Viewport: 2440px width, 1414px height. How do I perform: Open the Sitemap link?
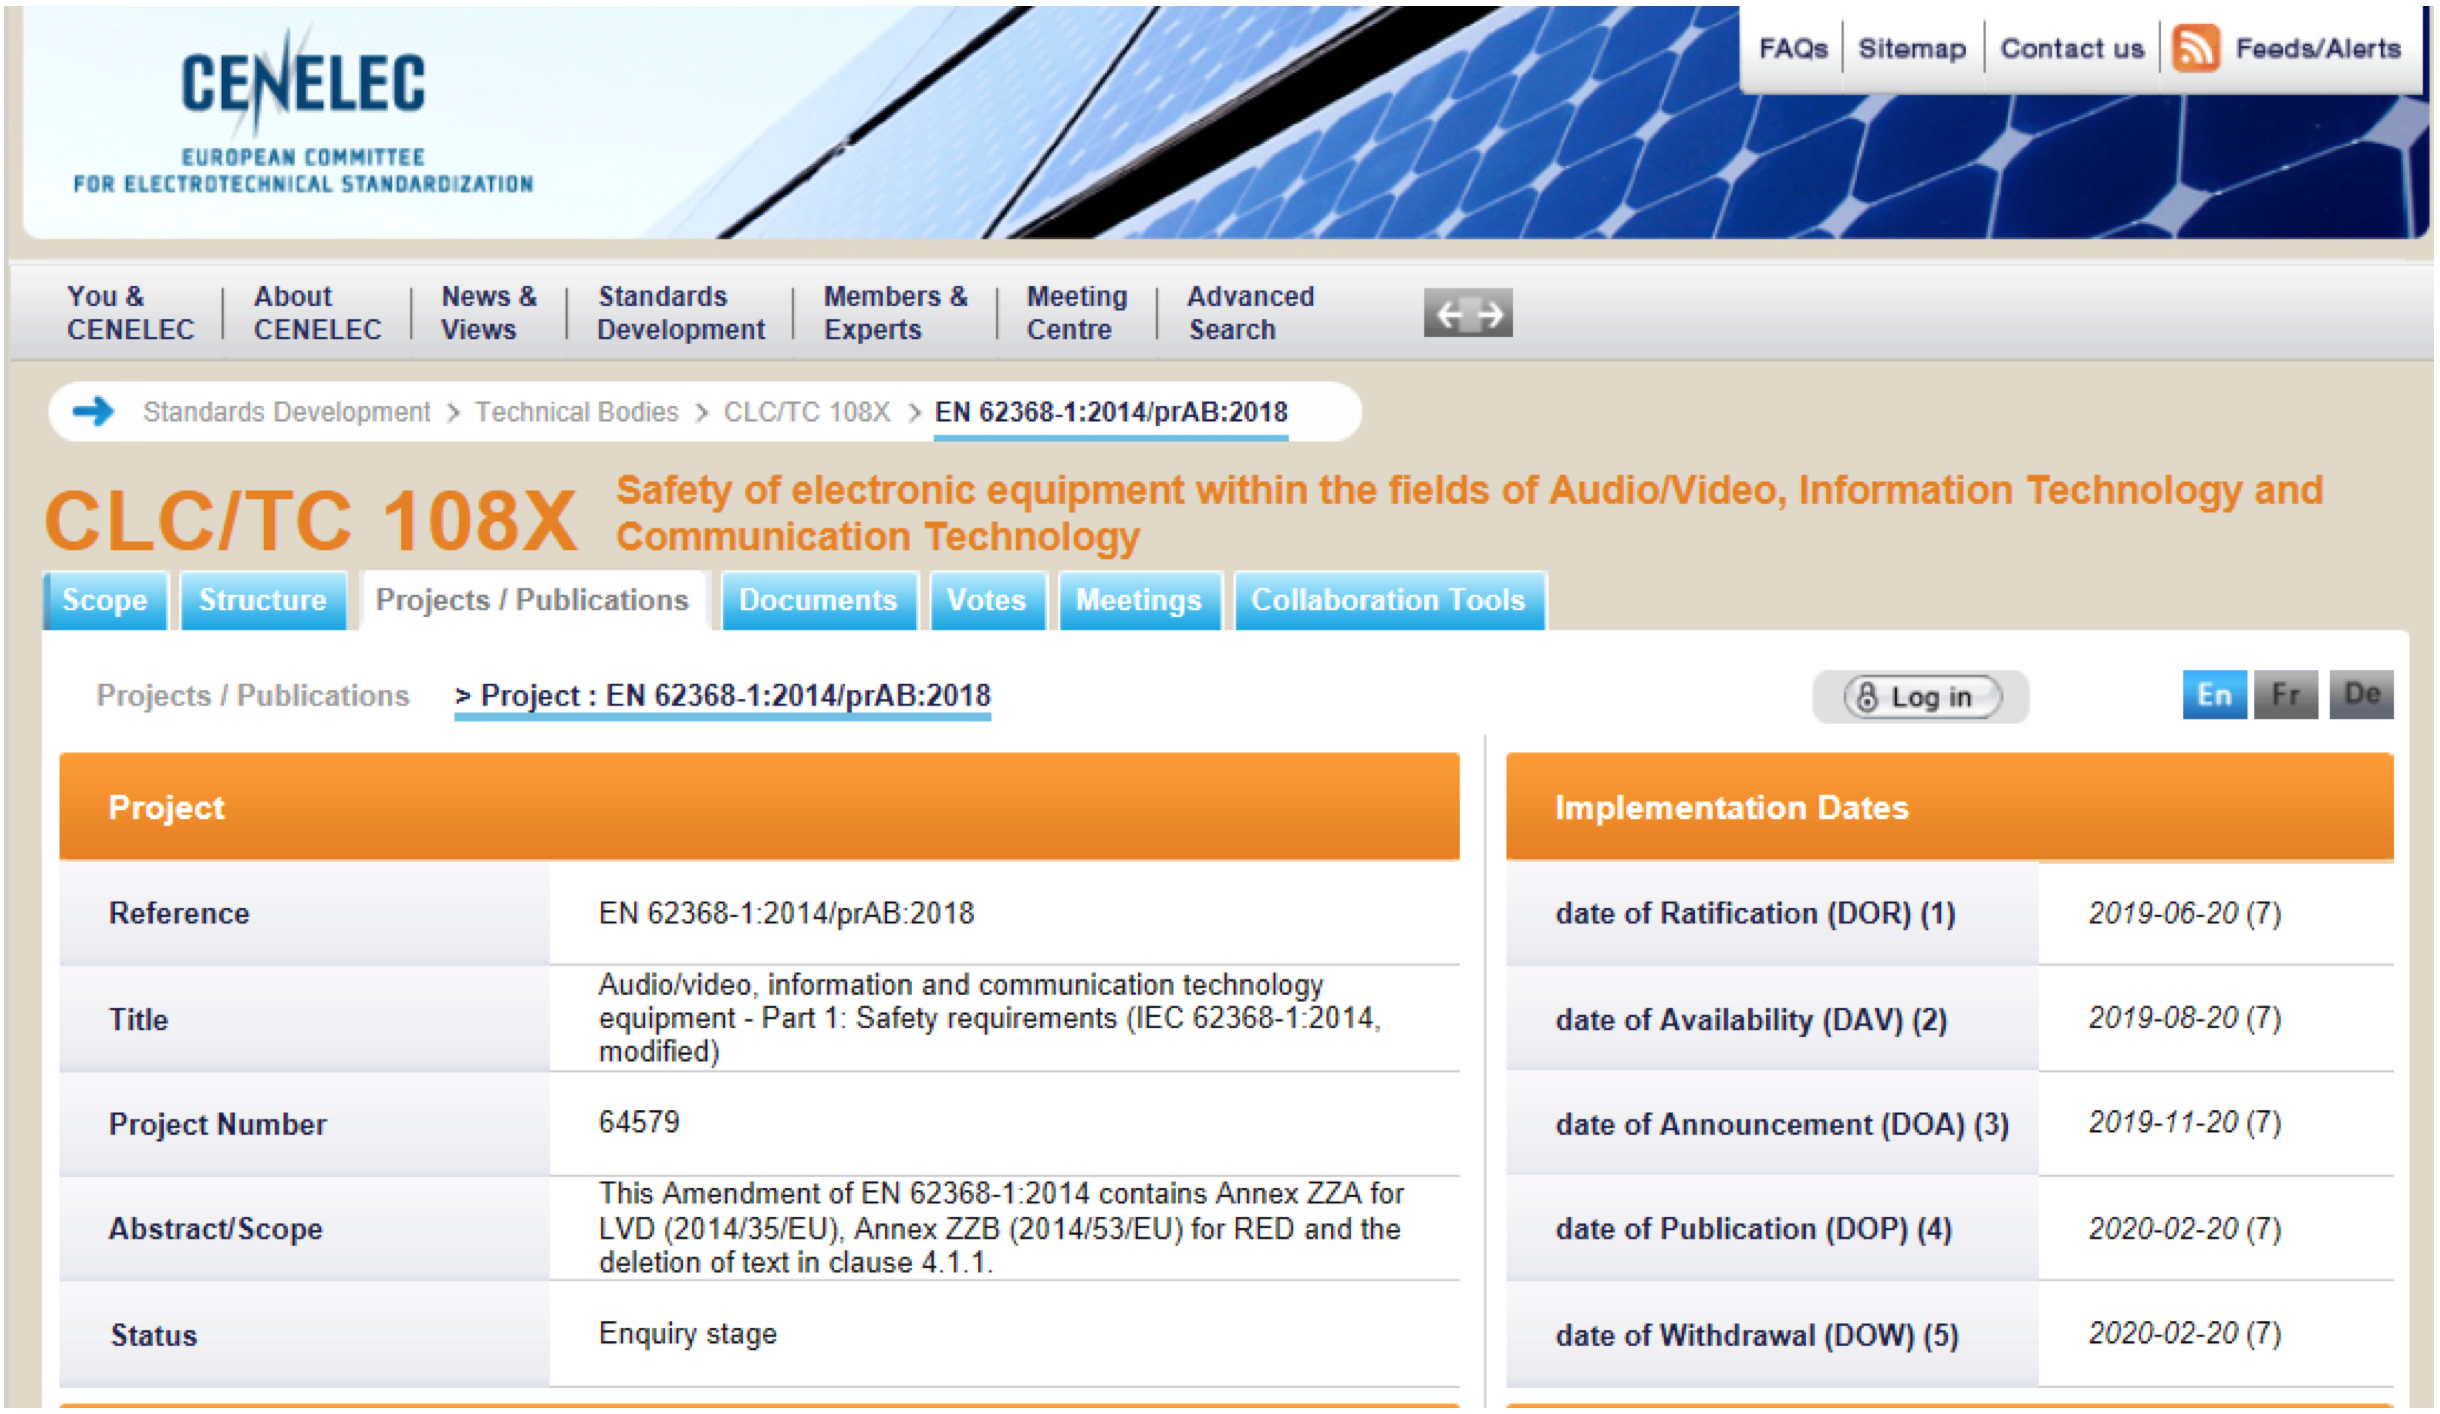point(1912,48)
